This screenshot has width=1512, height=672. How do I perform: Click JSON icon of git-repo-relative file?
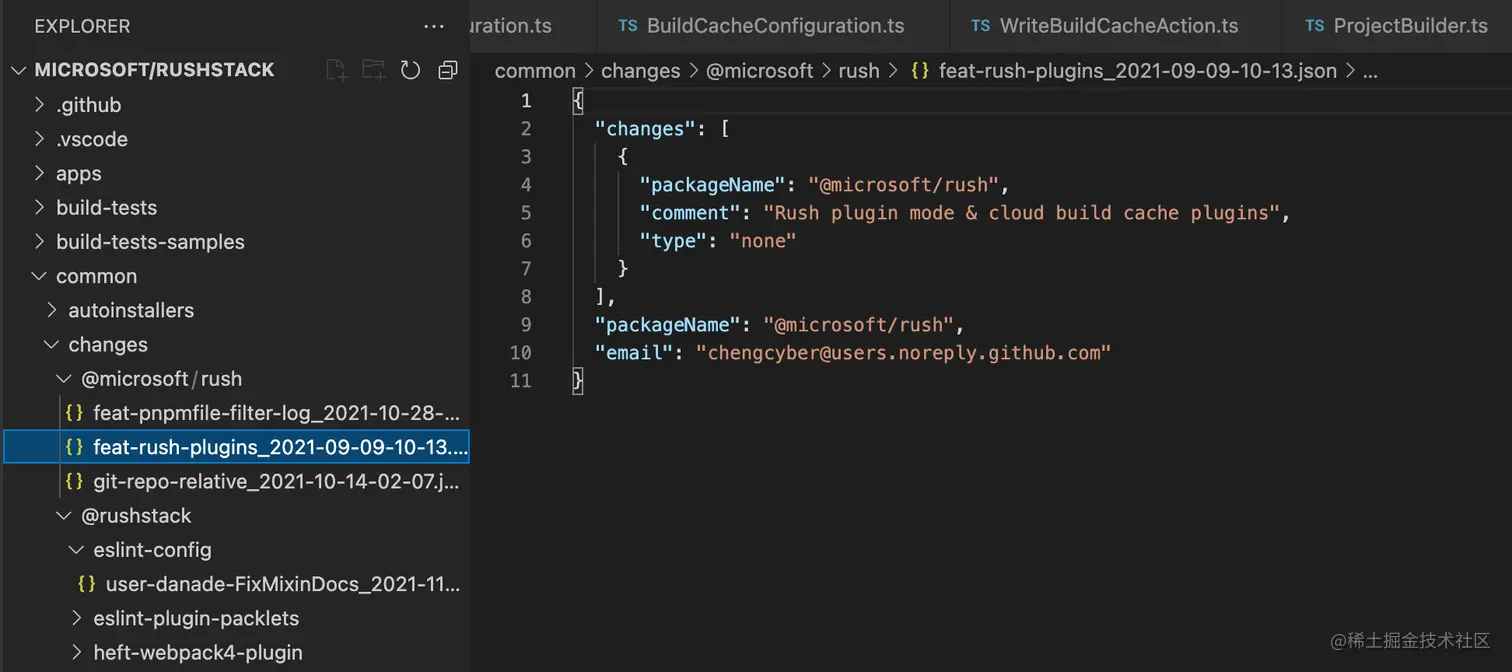point(74,481)
